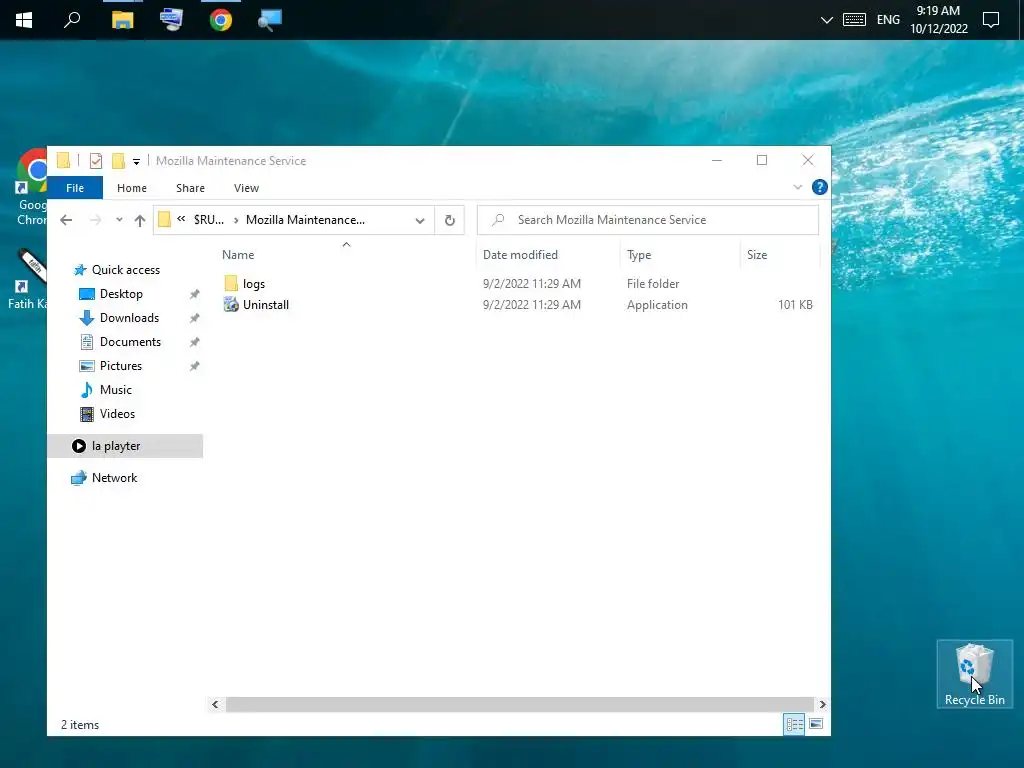The image size is (1024, 768).
Task: Click the 101 KB size cell
Action: (795, 305)
